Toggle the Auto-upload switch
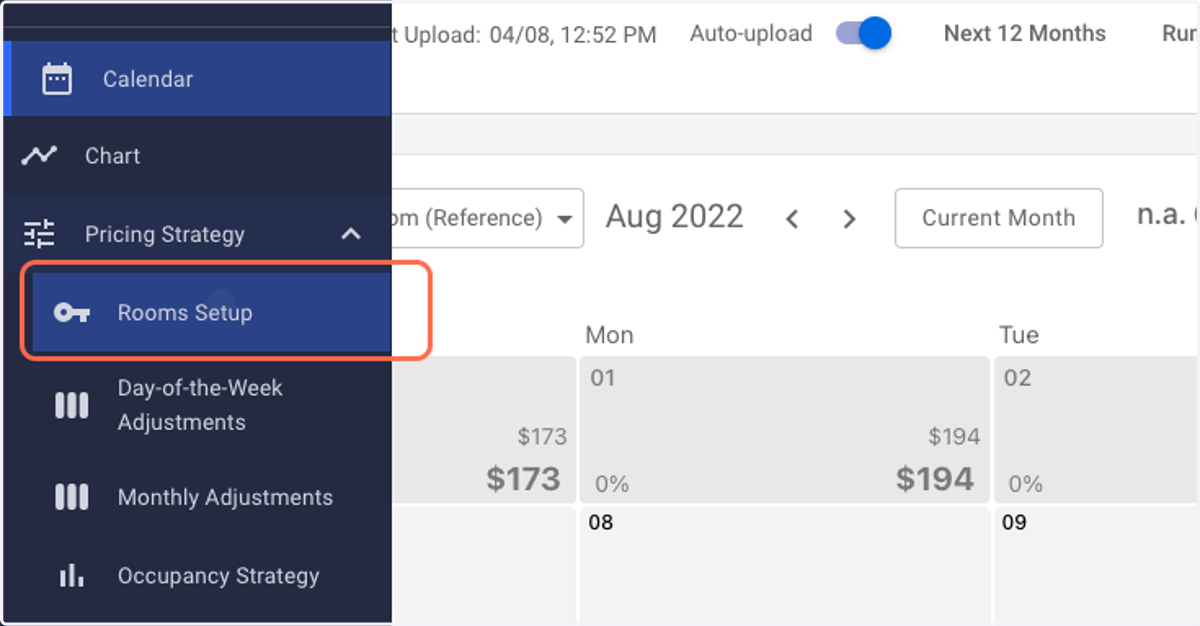The height and width of the screenshot is (626, 1200). (x=864, y=34)
